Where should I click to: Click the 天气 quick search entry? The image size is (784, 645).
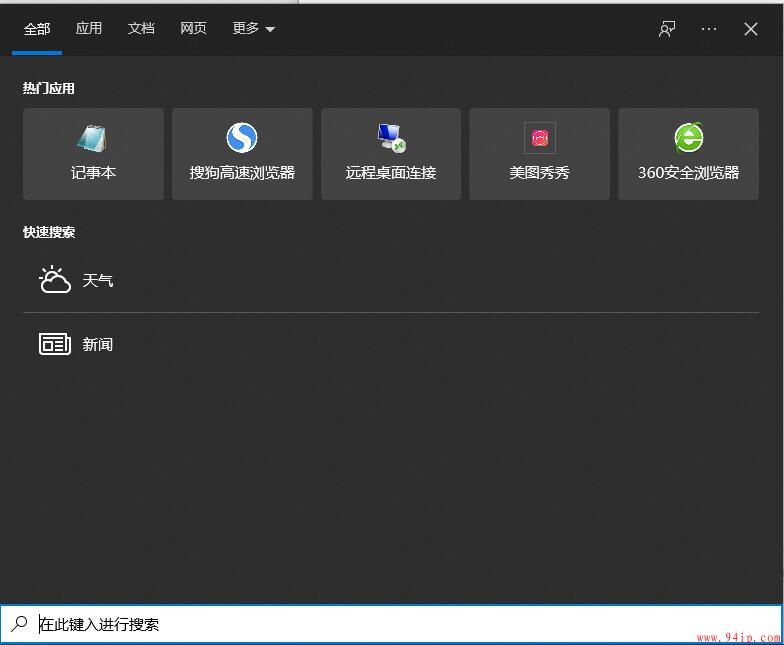pyautogui.click(x=390, y=280)
